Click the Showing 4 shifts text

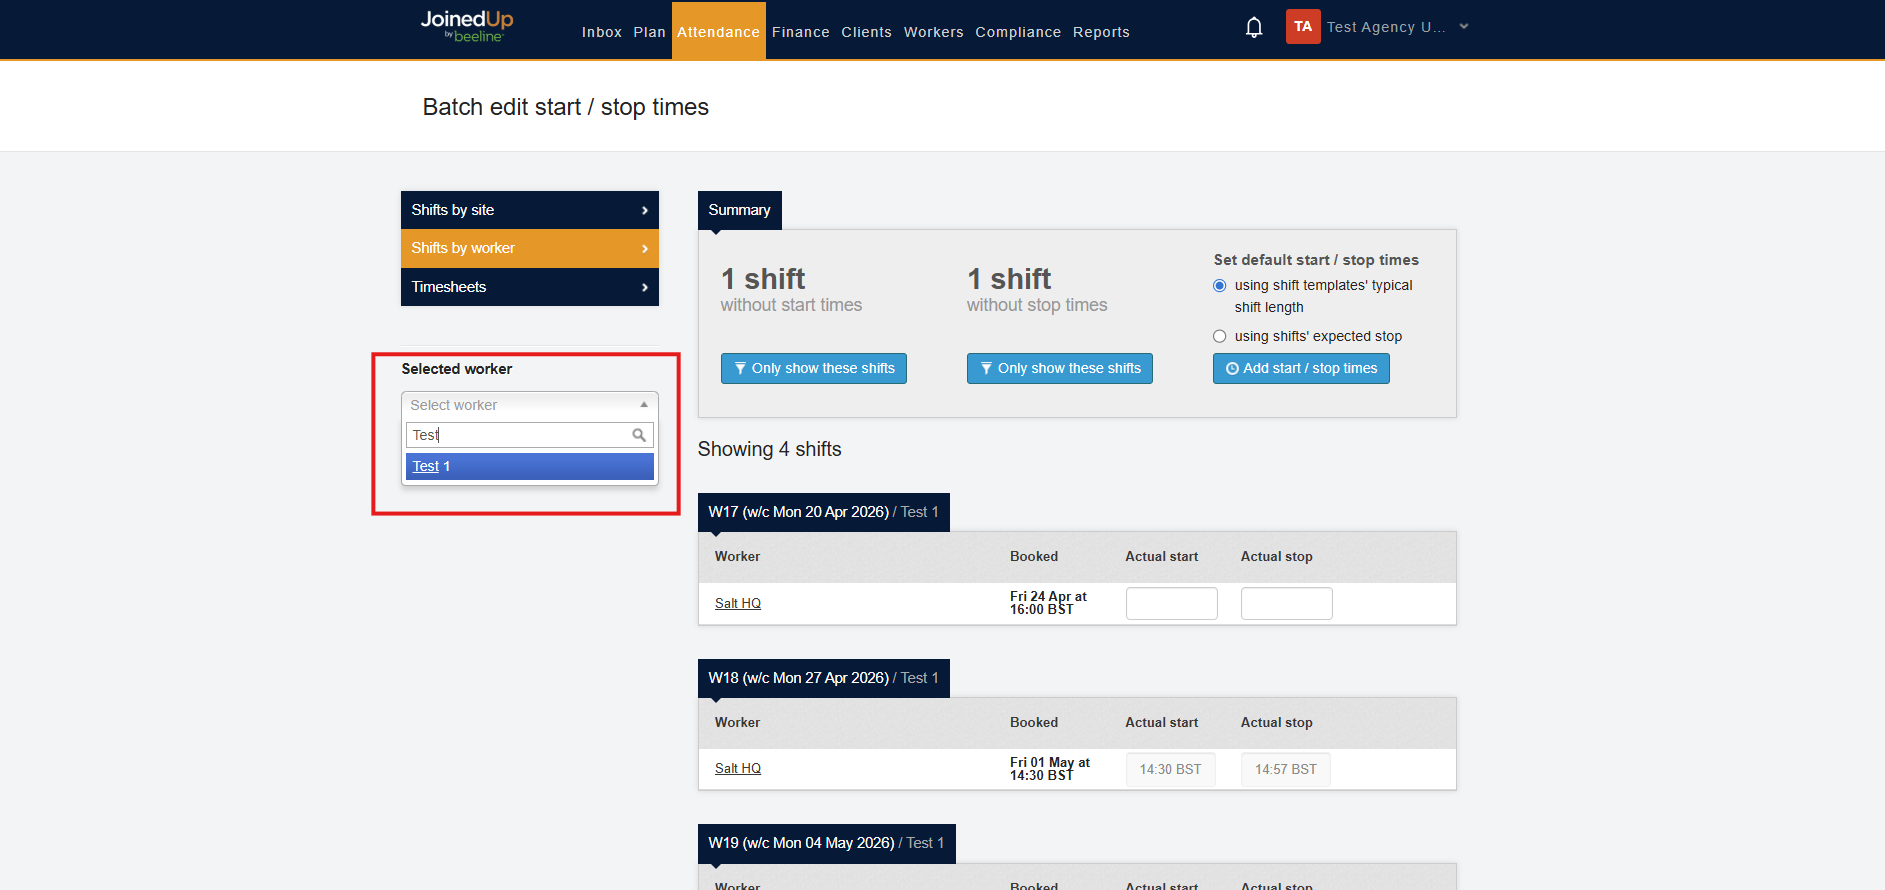coord(770,449)
